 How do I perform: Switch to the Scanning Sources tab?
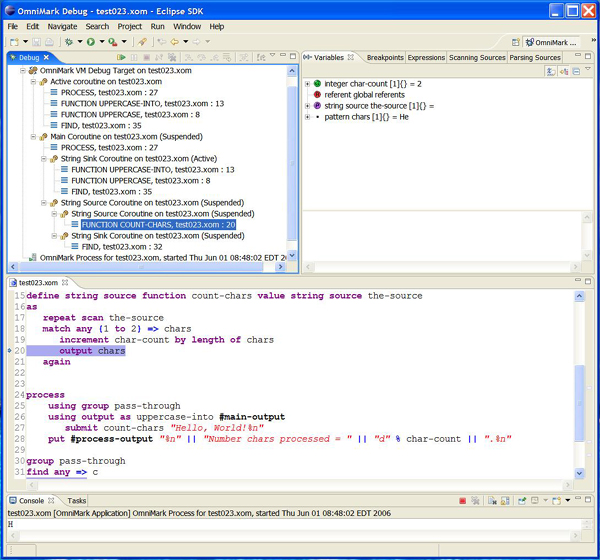477,57
